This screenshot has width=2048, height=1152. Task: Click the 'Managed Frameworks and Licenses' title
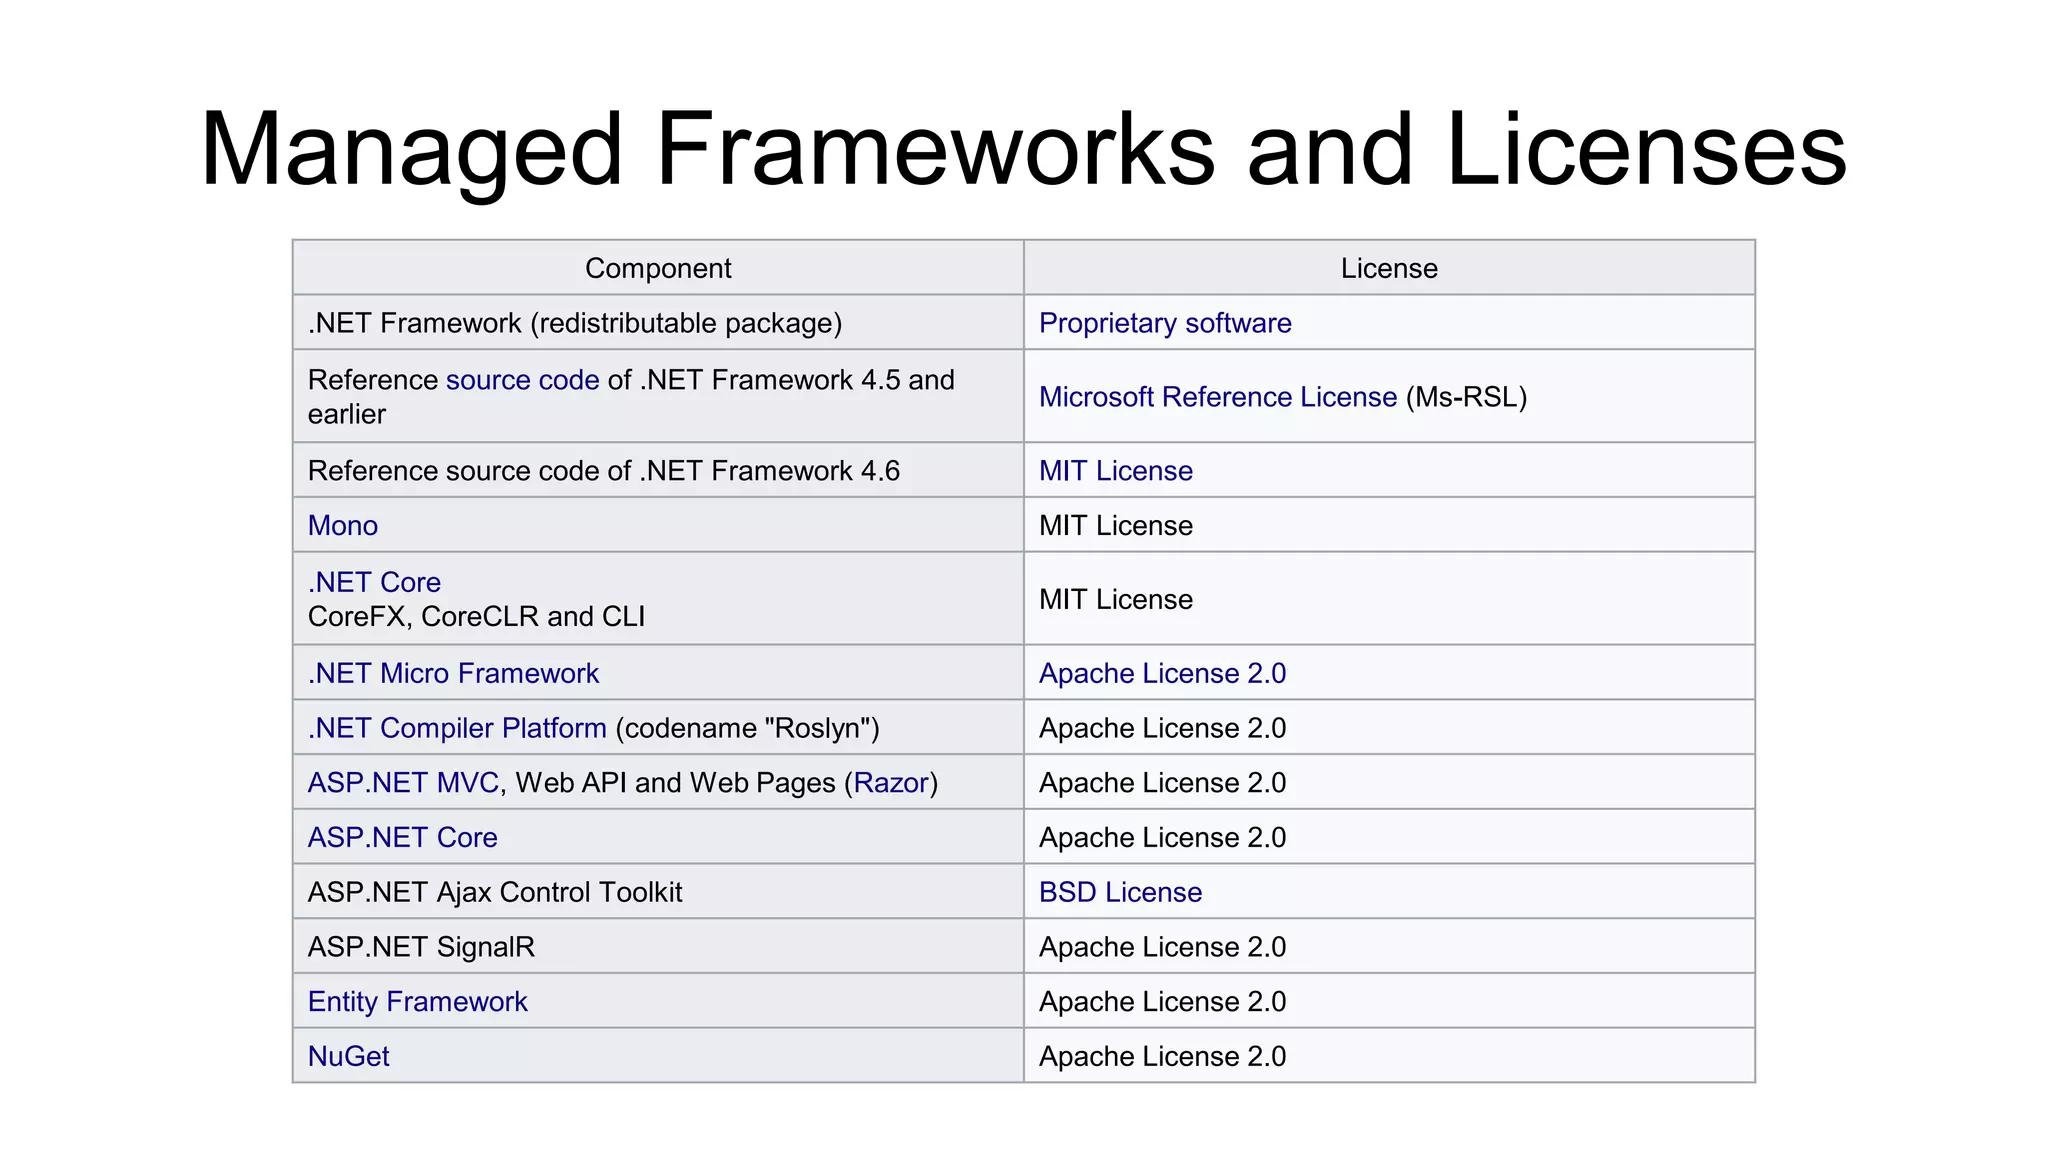coord(1023,150)
